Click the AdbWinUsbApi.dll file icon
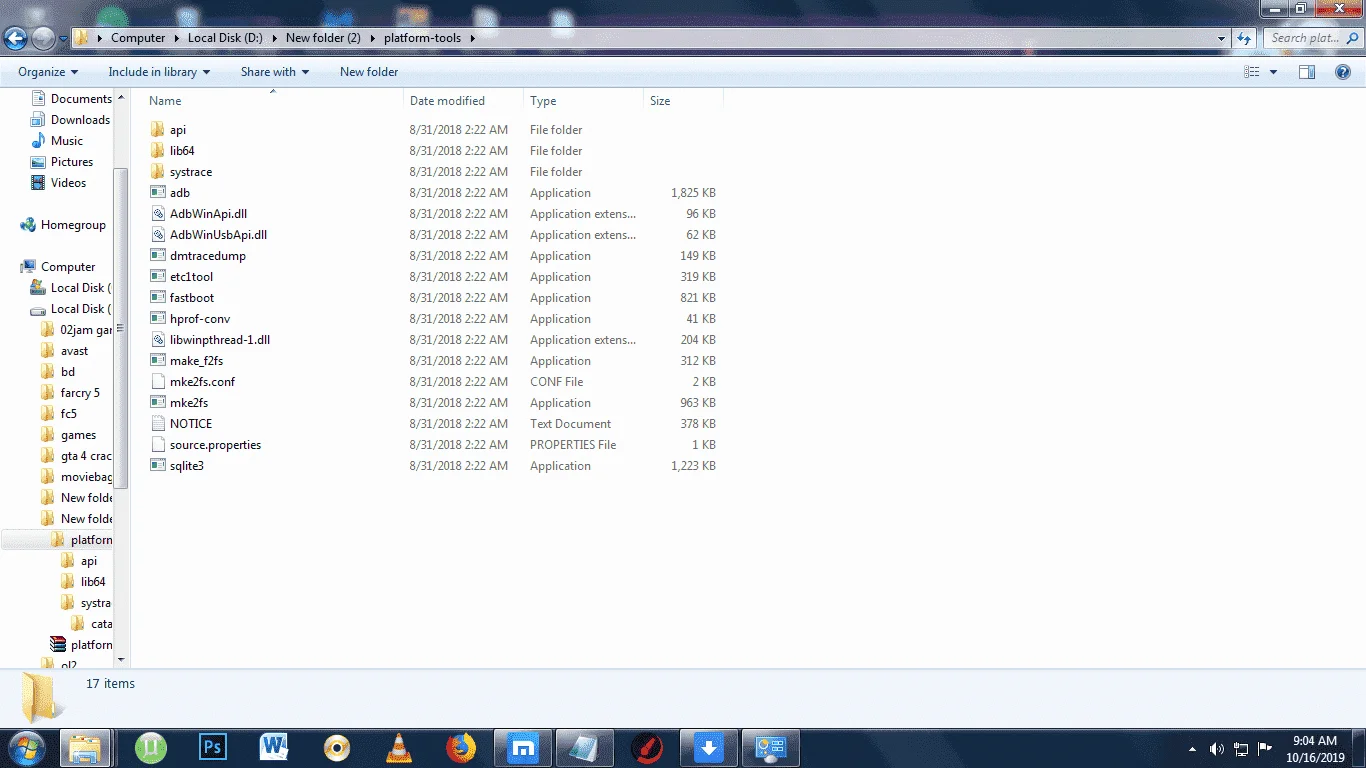 pos(157,235)
